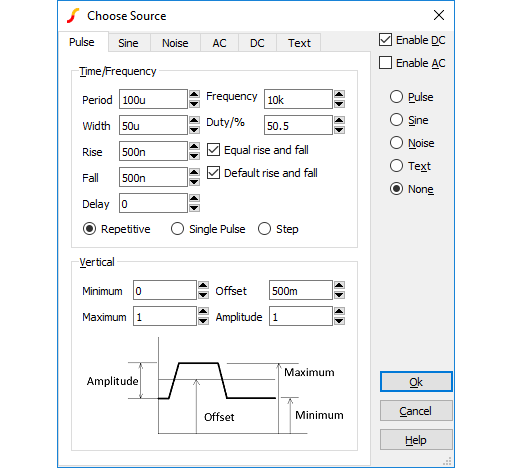Image resolution: width=512 pixels, height=468 pixels.
Task: Confirm with the Ok button
Action: [x=416, y=382]
